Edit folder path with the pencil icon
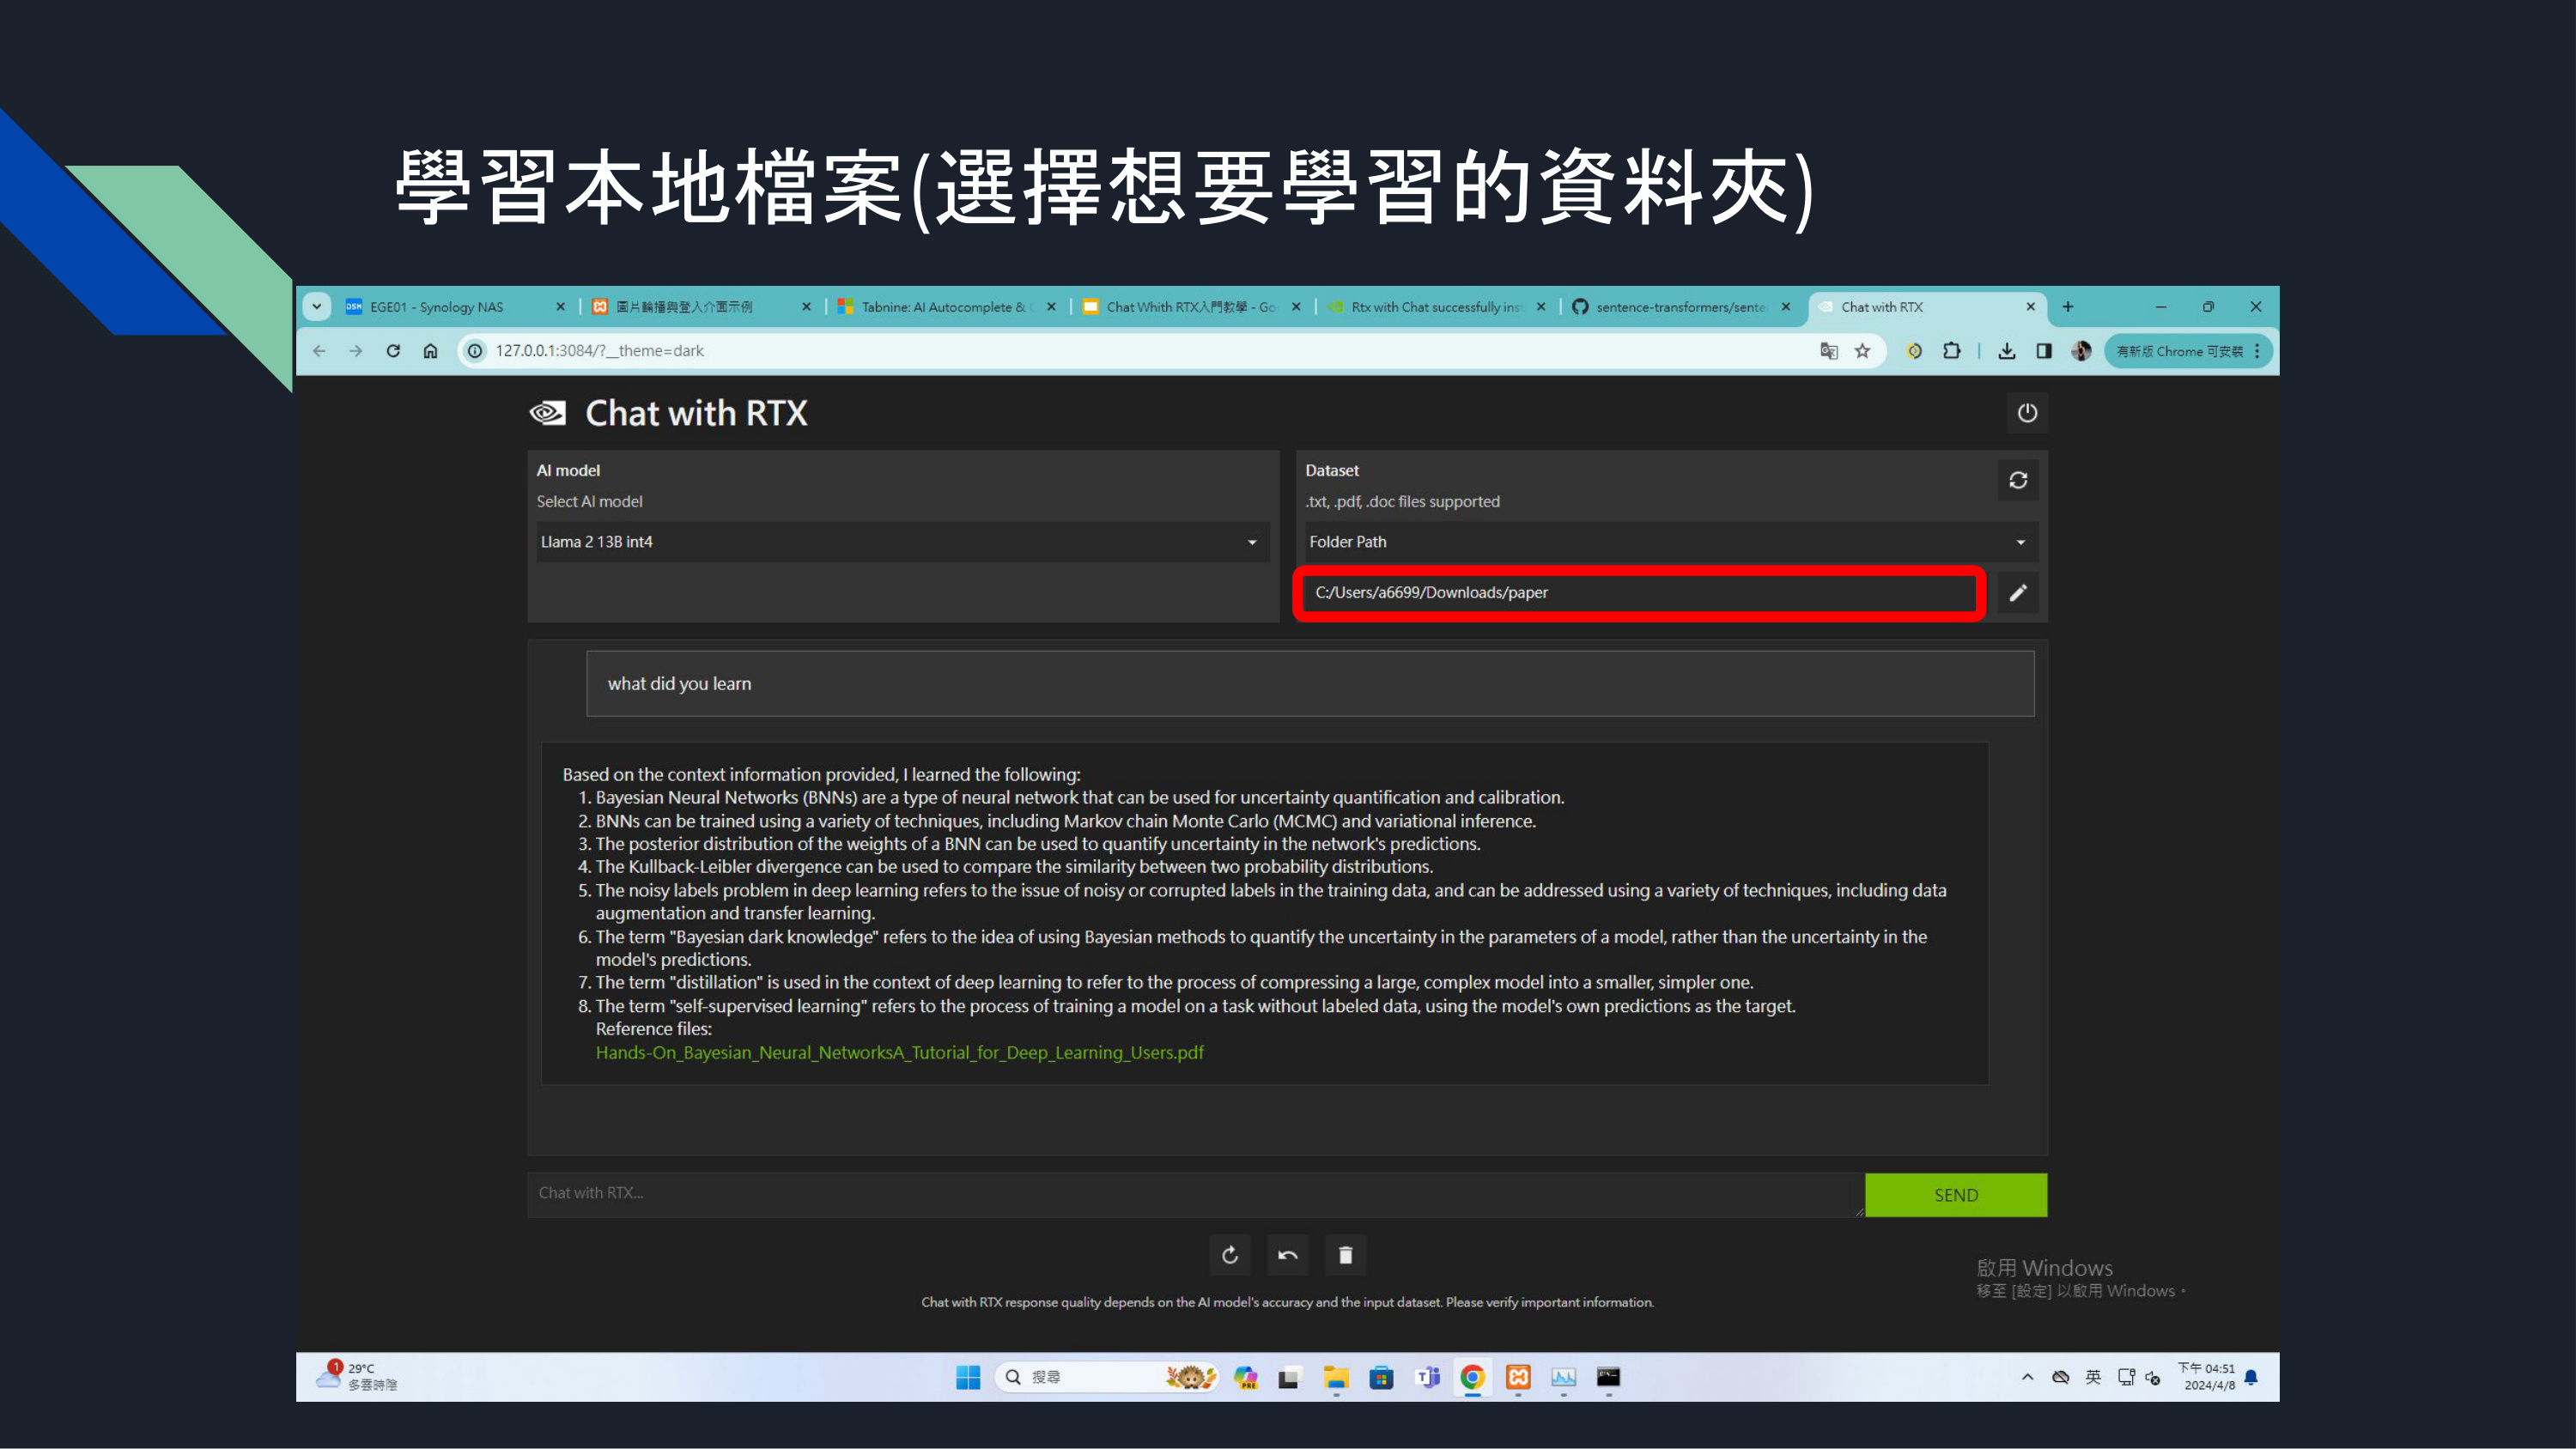This screenshot has height=1449, width=2576. [2018, 593]
